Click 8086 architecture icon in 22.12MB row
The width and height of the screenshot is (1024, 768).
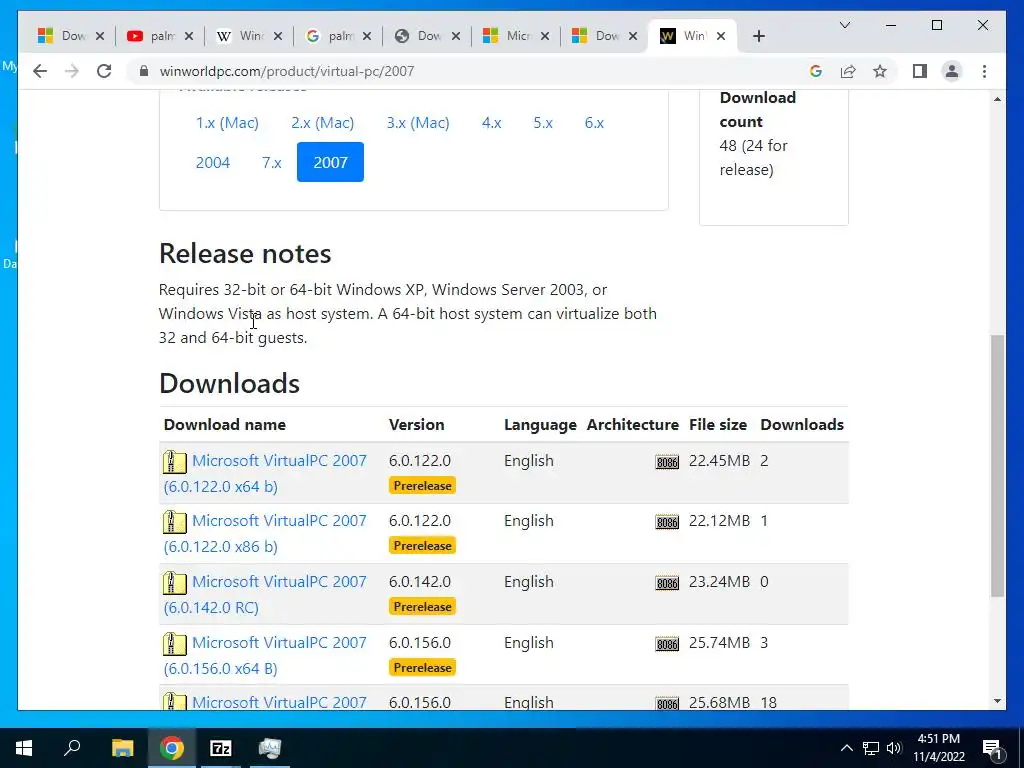(x=667, y=522)
